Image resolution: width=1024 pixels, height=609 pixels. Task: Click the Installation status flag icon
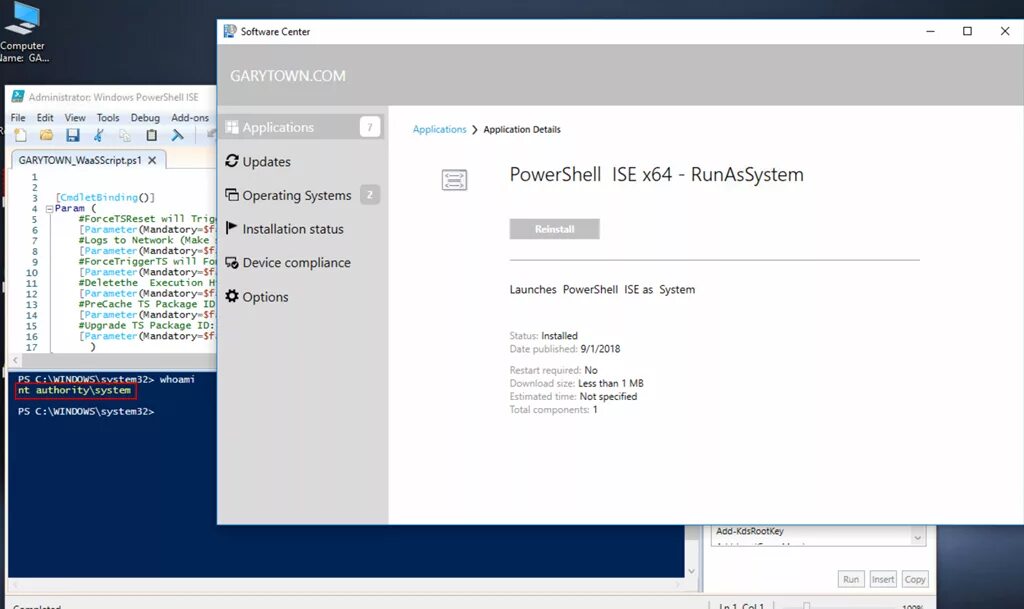(231, 228)
